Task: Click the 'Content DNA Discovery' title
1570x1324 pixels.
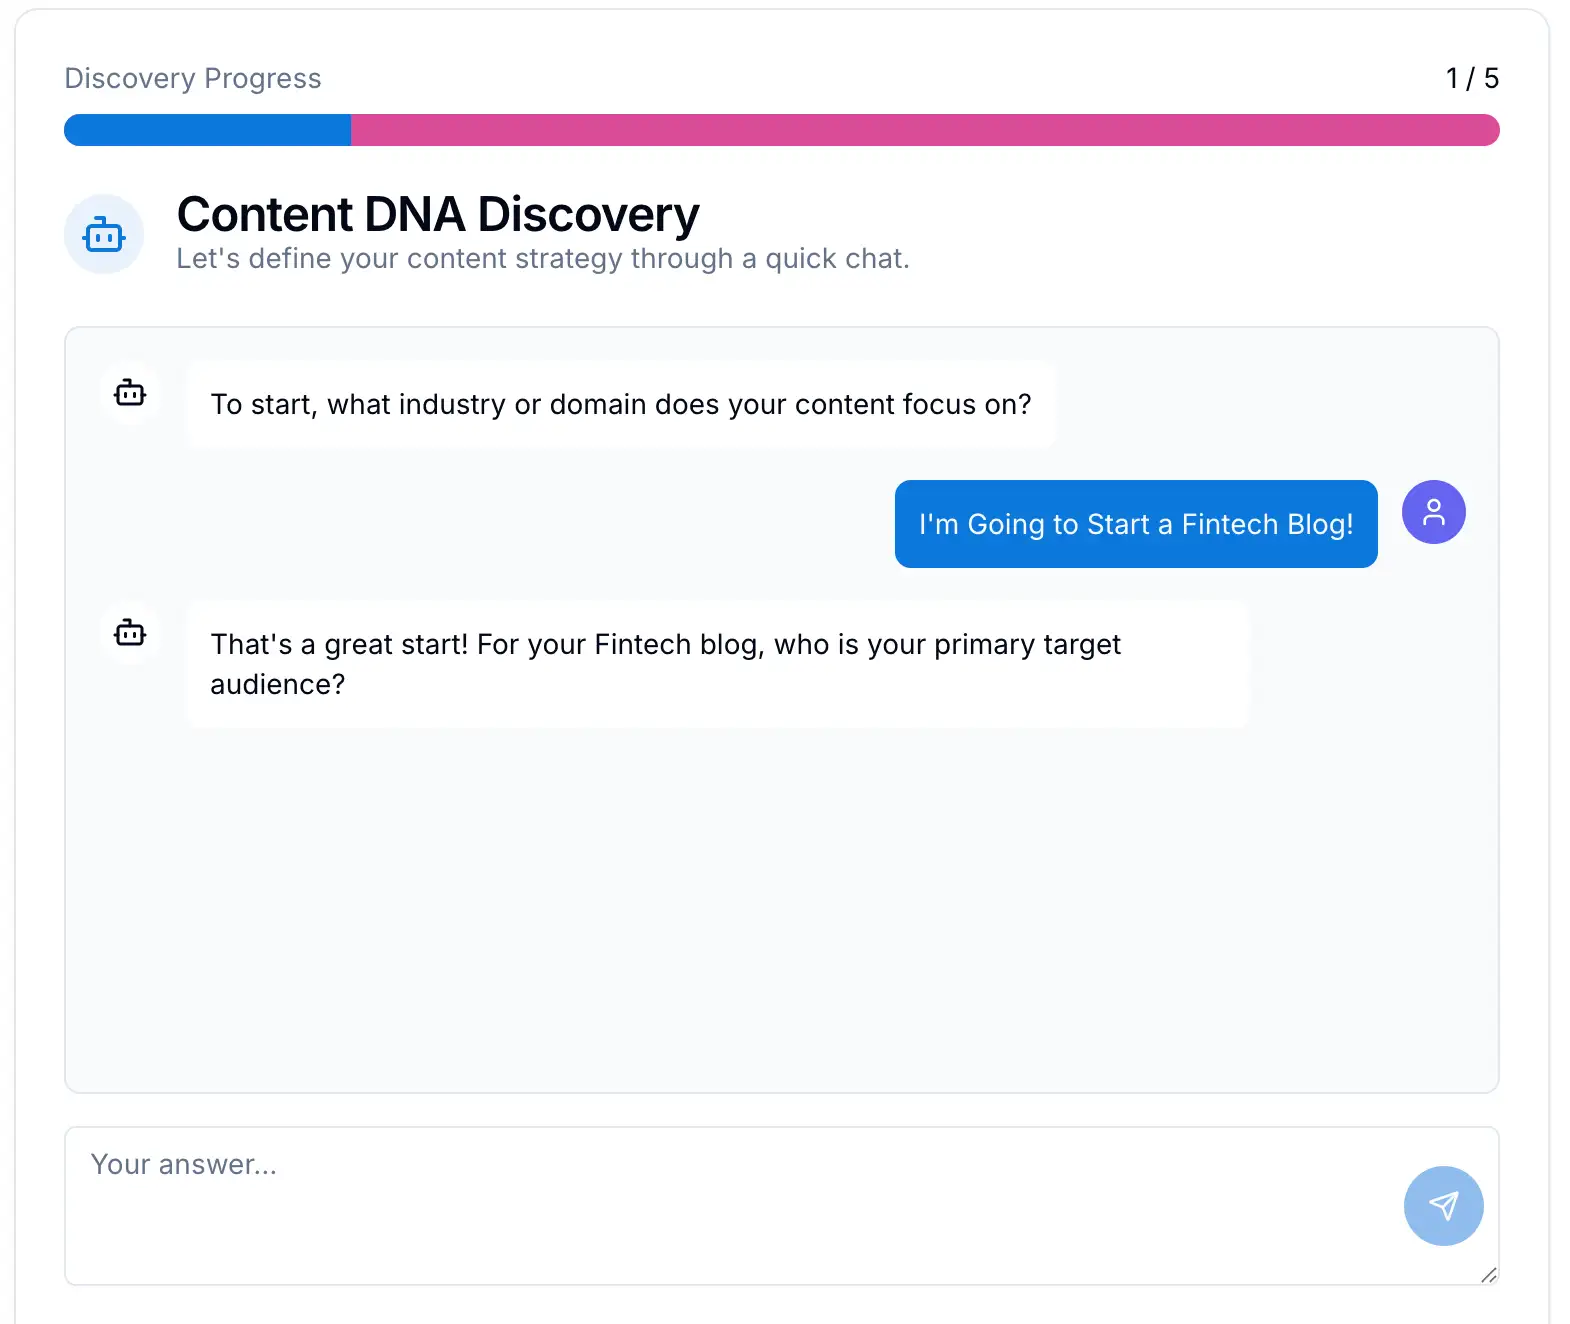Action: tap(437, 213)
